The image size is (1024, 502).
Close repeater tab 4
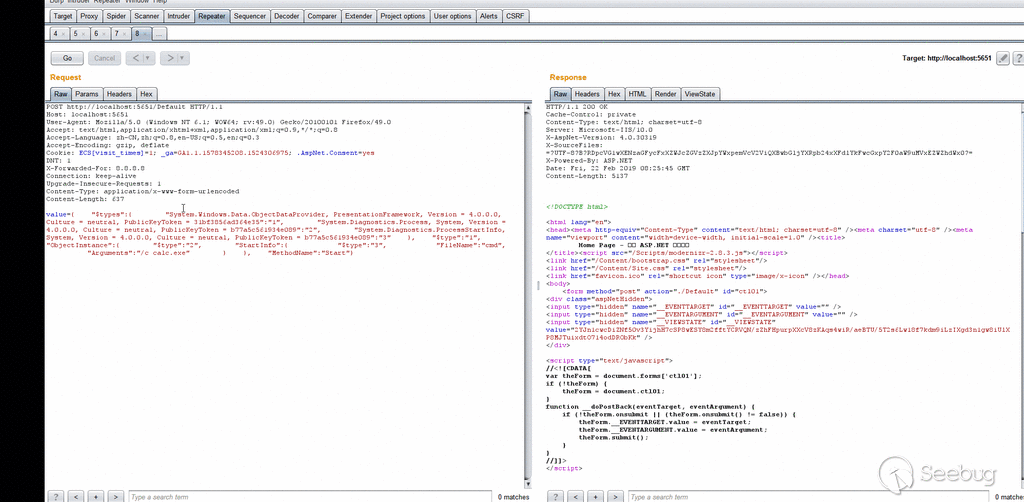[63, 33]
